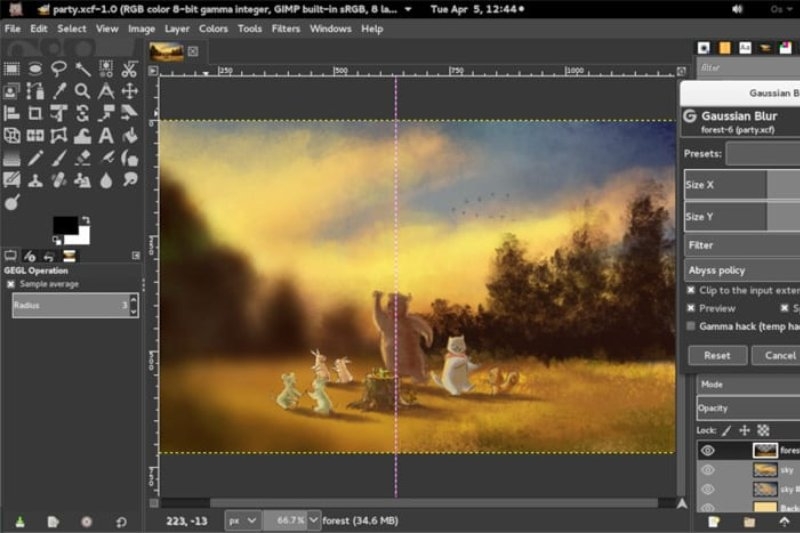
Task: Open the Windows menu
Action: (x=331, y=29)
